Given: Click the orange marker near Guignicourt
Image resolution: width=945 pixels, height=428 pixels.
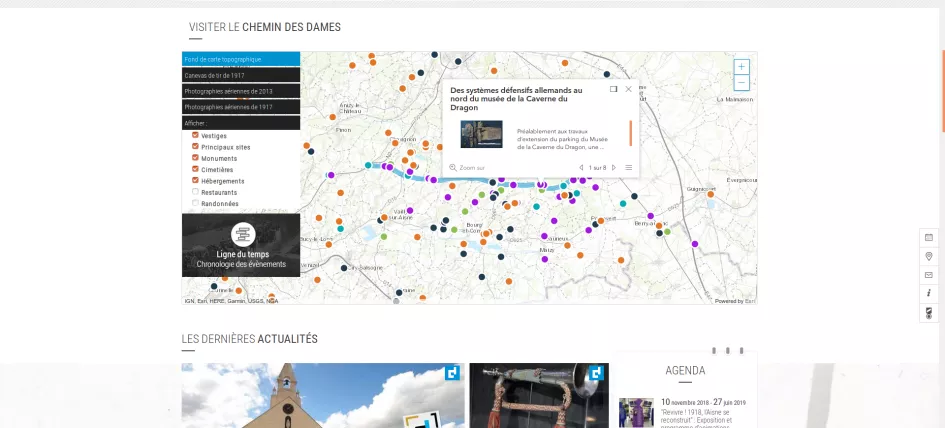Looking at the screenshot, I should 711,194.
